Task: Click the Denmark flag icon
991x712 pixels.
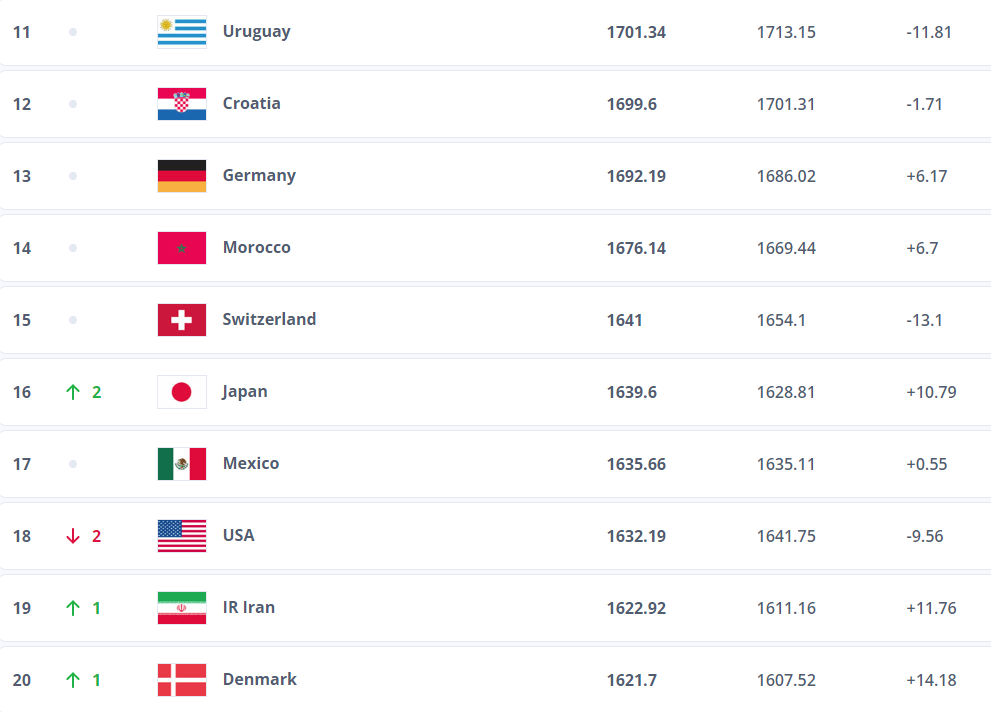Action: pos(182,680)
